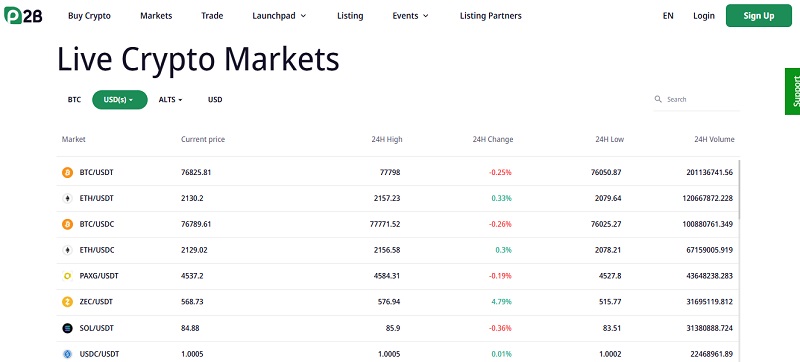800x362 pixels.
Task: Open the Markets nav item
Action: [156, 16]
